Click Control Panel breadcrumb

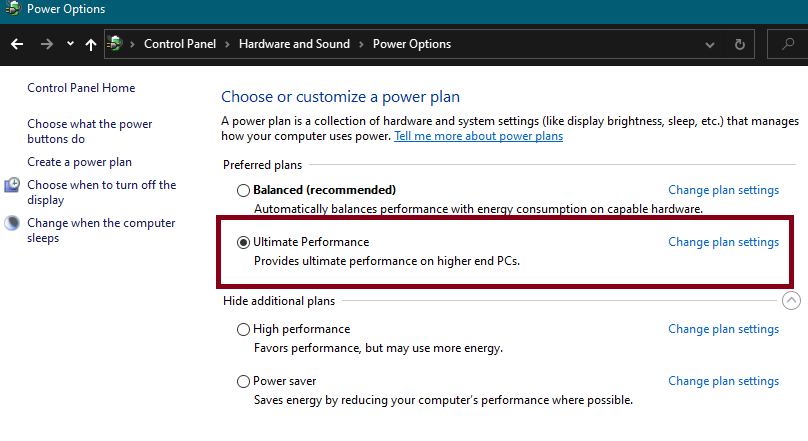point(180,44)
